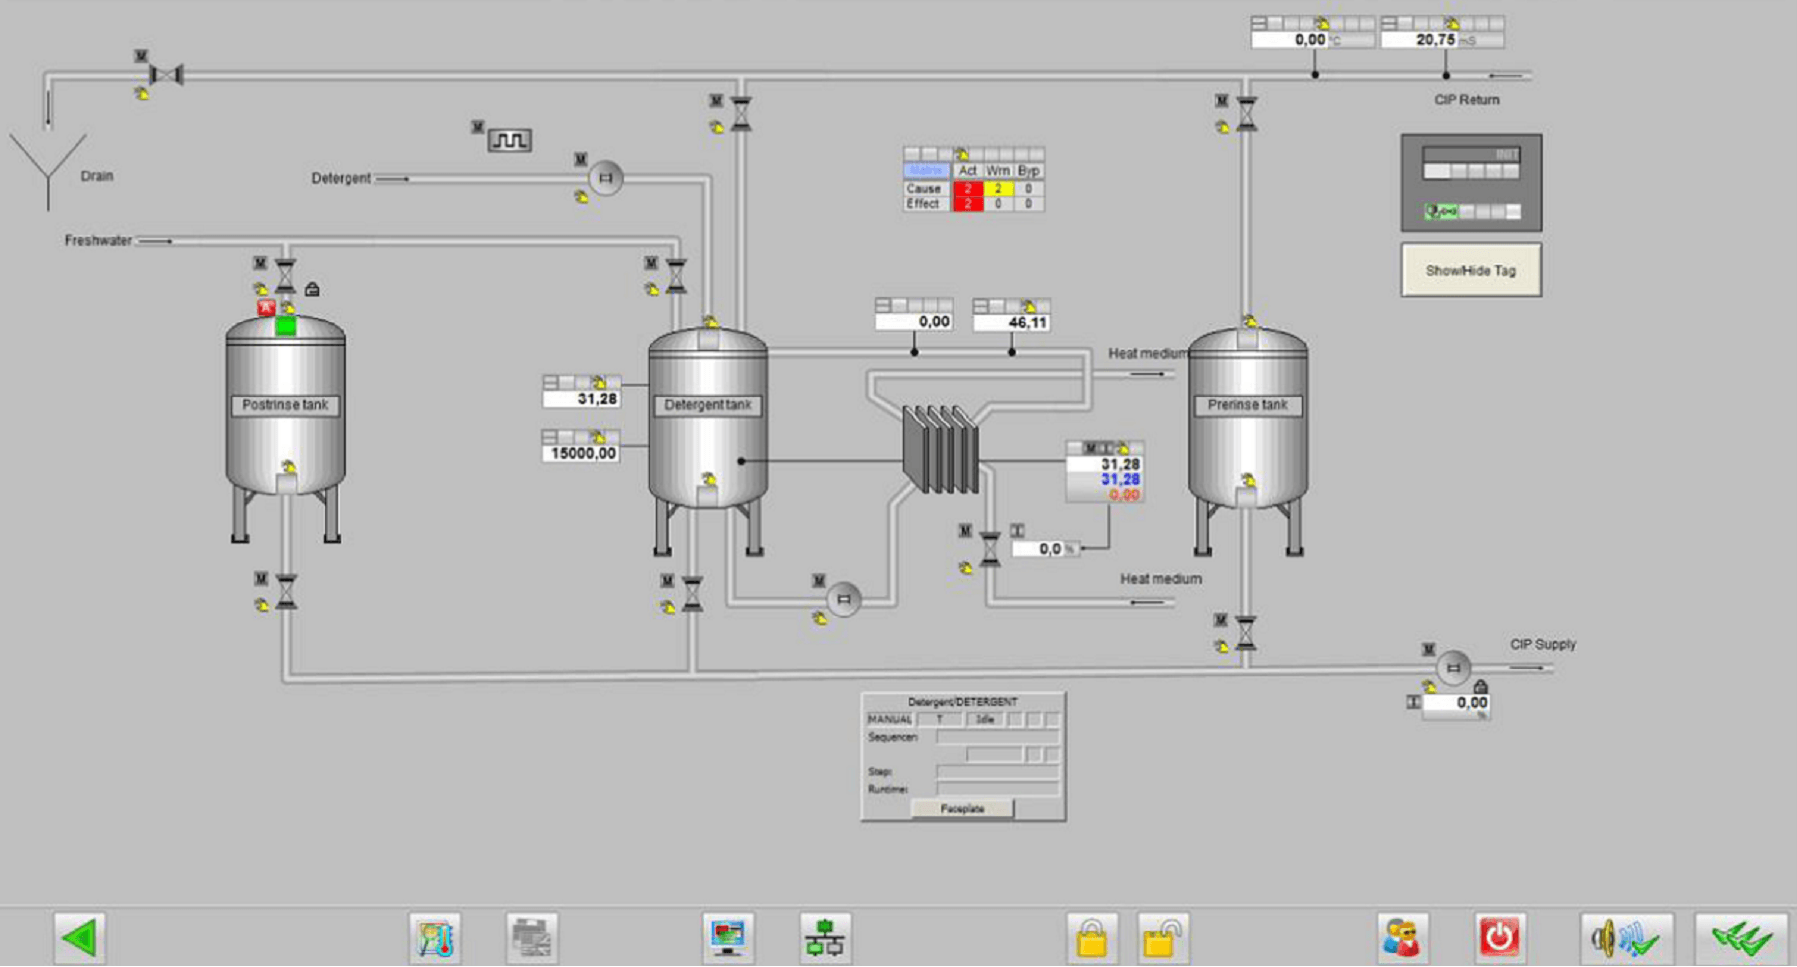Acknowledge horn with the speaker icon
Screen dimensions: 1797x967
(x=1625, y=938)
